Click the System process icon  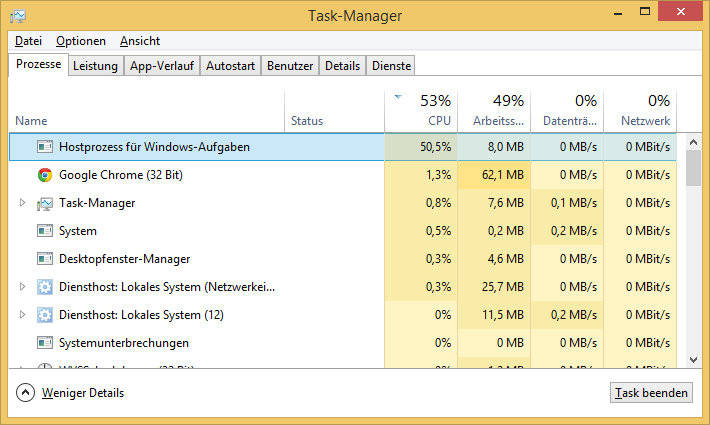tap(45, 231)
